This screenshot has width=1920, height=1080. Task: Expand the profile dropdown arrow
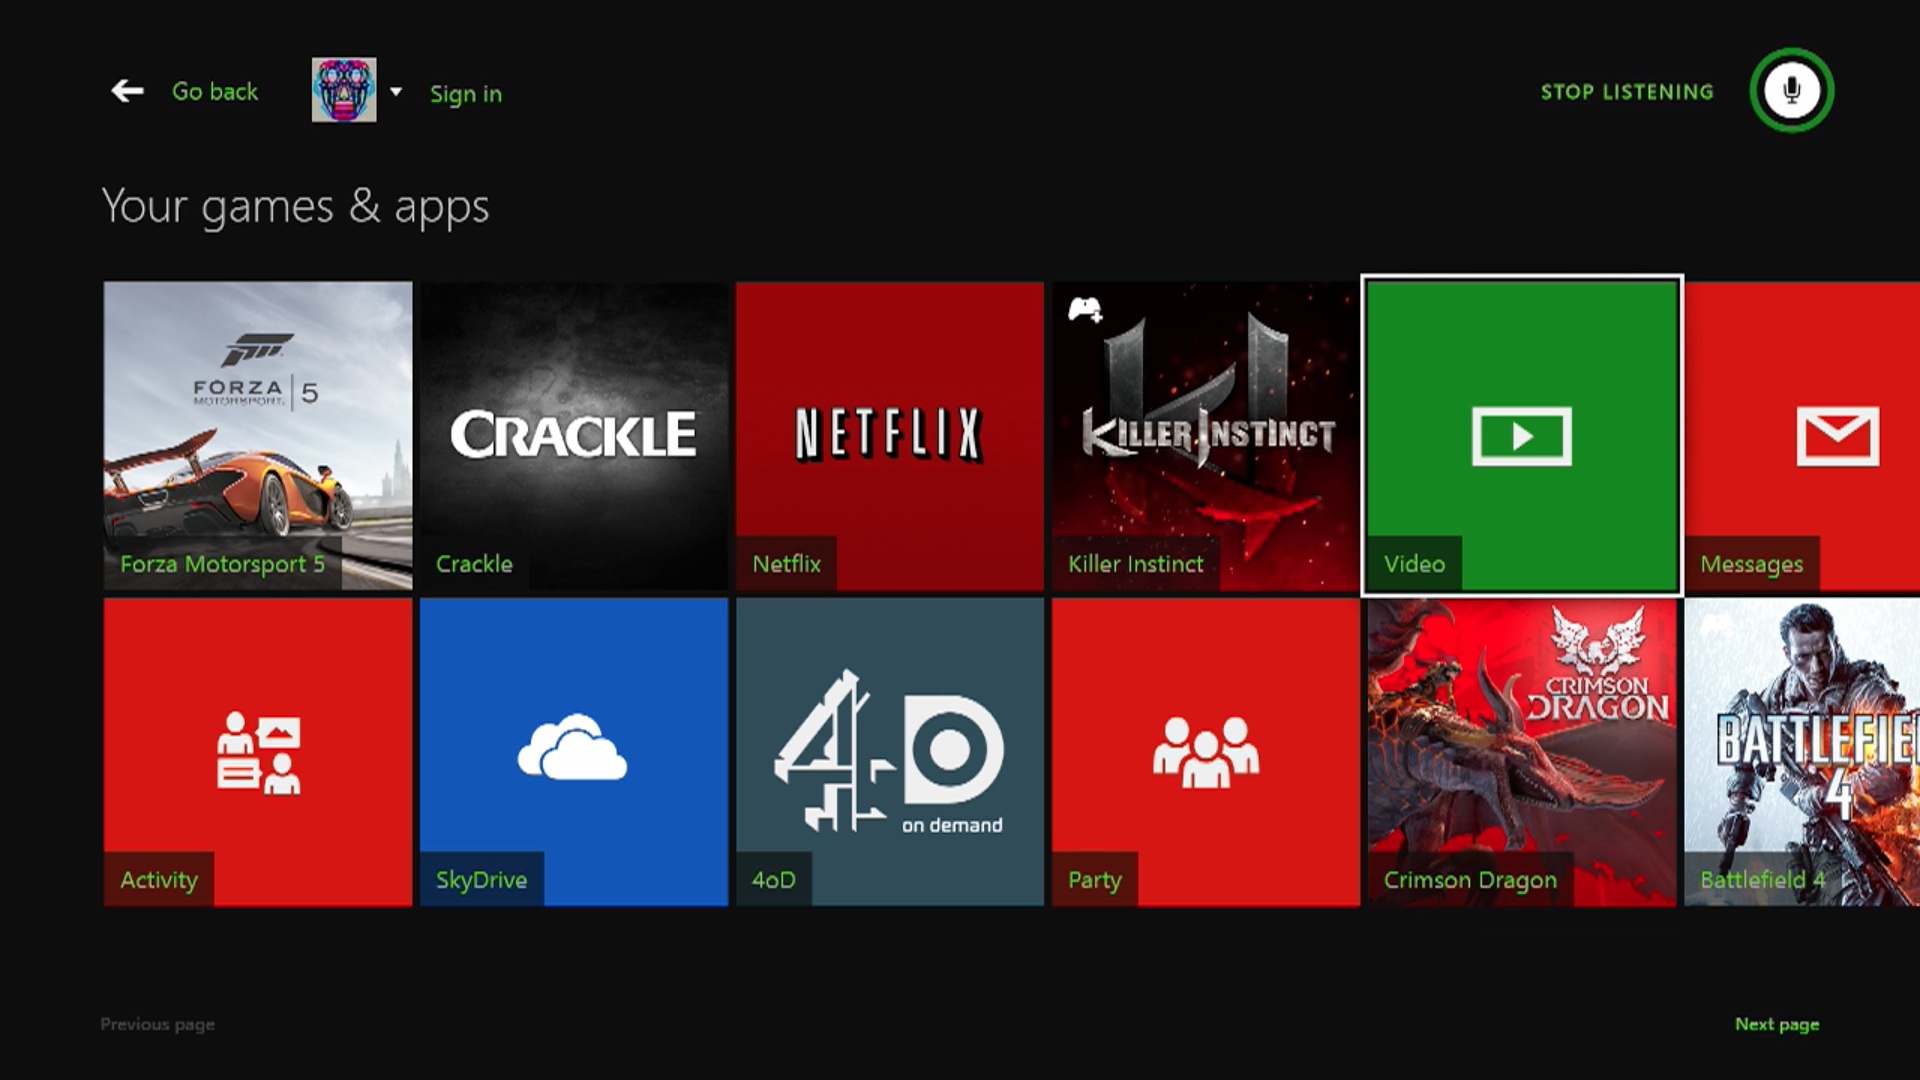coord(396,91)
